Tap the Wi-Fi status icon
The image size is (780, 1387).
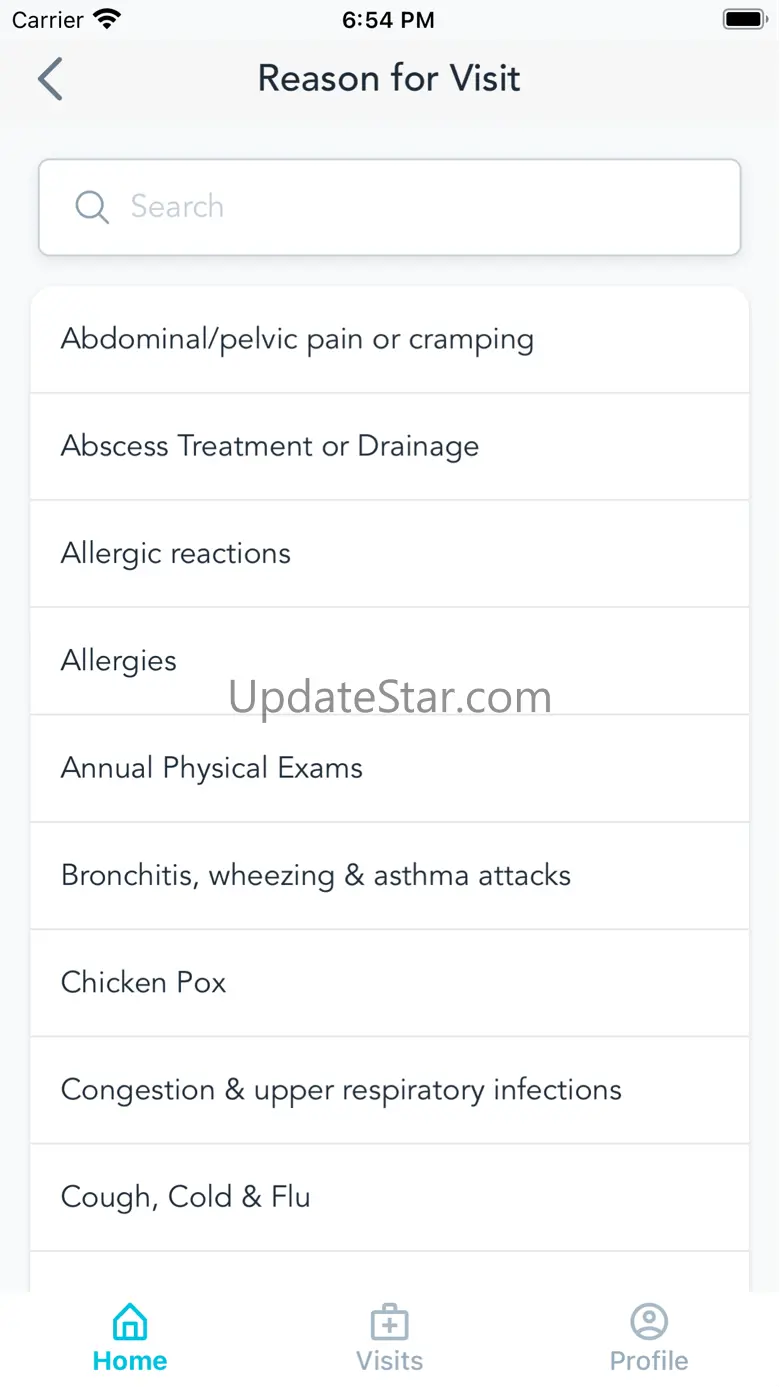coord(105,20)
